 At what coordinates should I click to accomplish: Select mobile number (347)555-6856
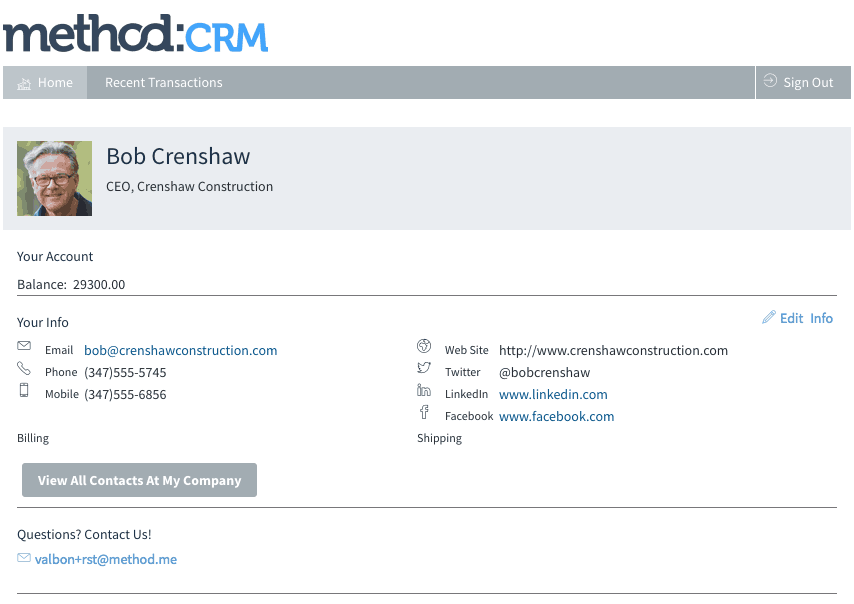125,394
